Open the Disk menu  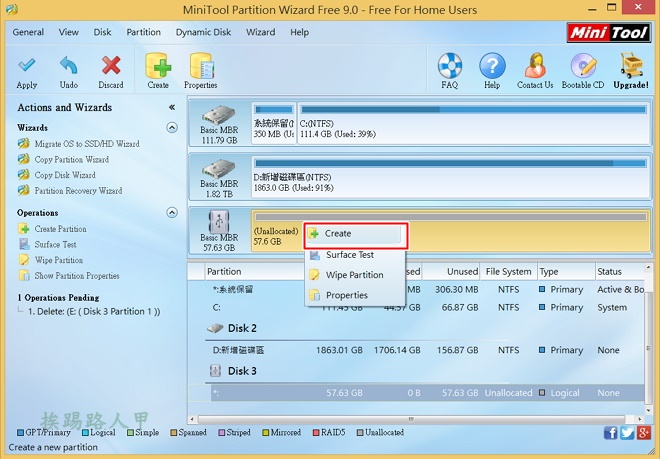coord(102,32)
